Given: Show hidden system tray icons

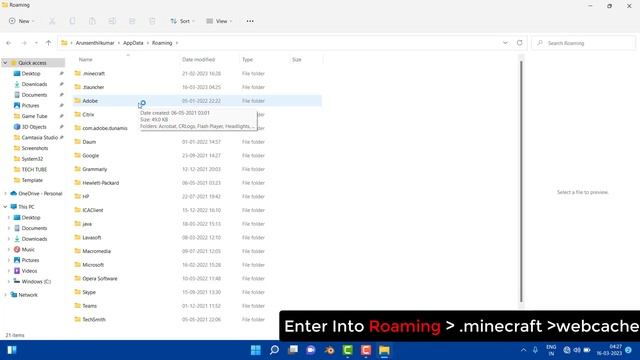Looking at the screenshot, I should point(523,350).
